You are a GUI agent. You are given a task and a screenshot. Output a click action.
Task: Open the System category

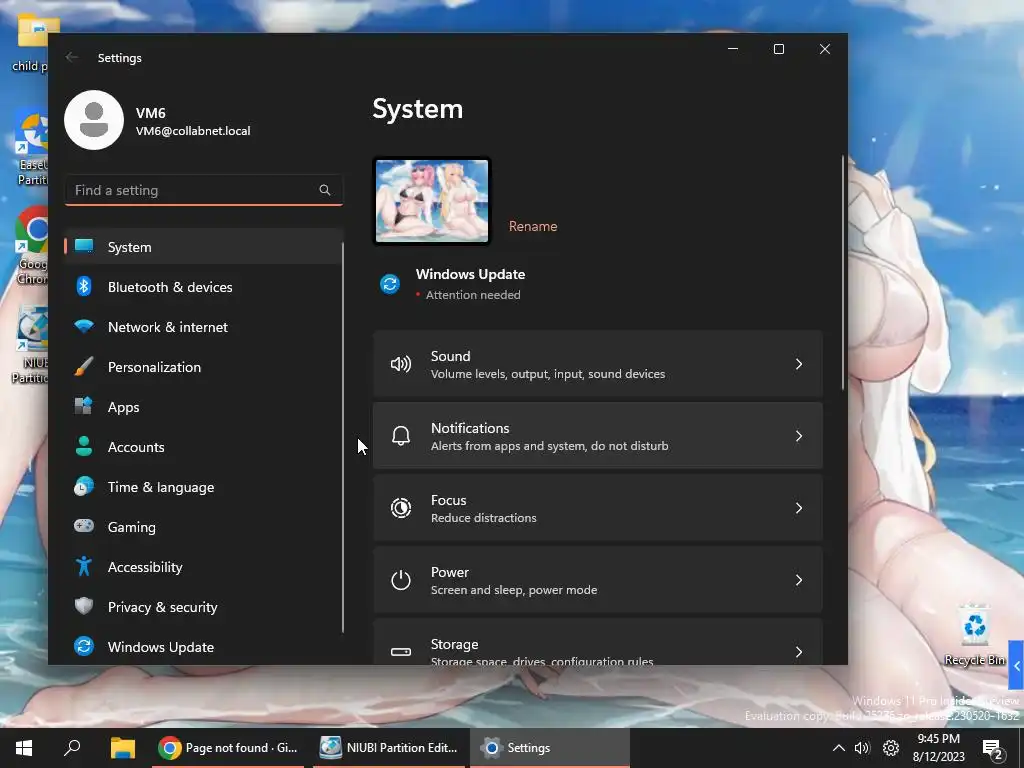click(x=203, y=247)
